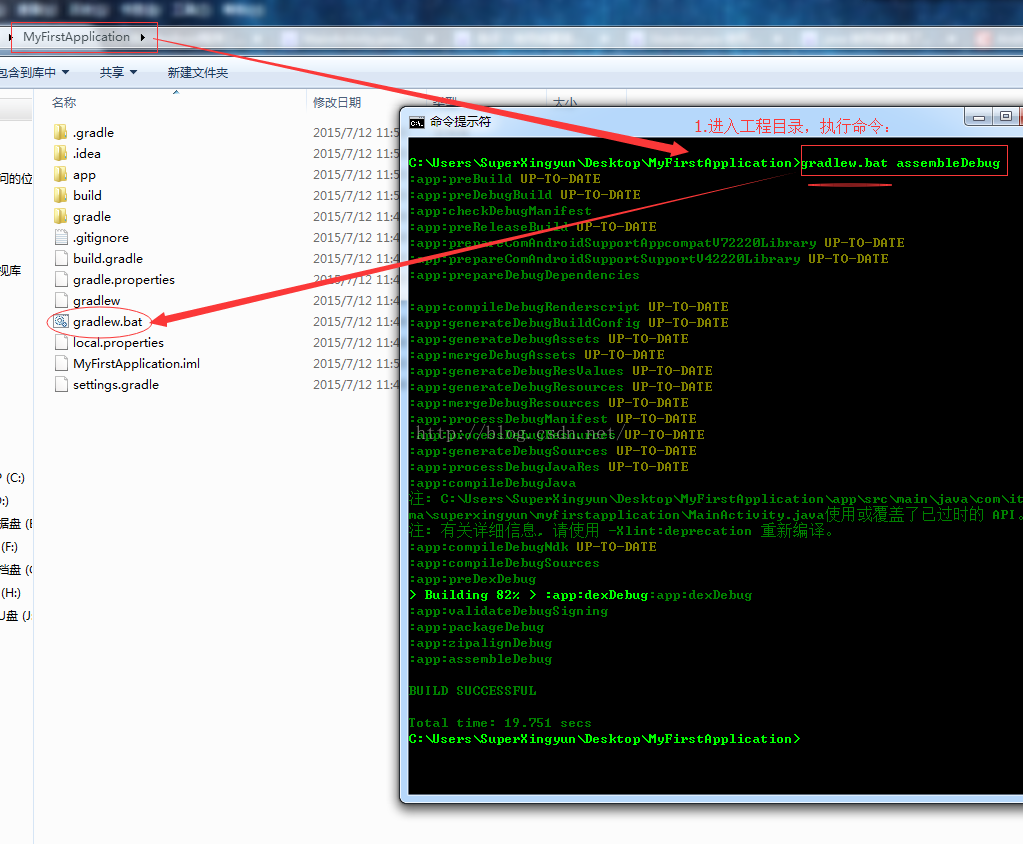
Task: Click the gradlew.bat batch file icon
Action: 61,321
